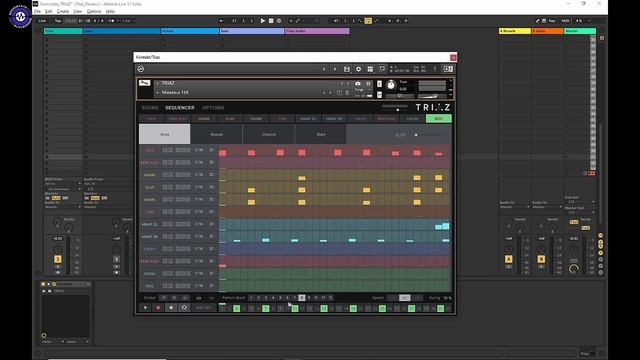Click the snapshot delete trash icon
640x360 pixels.
(347, 93)
